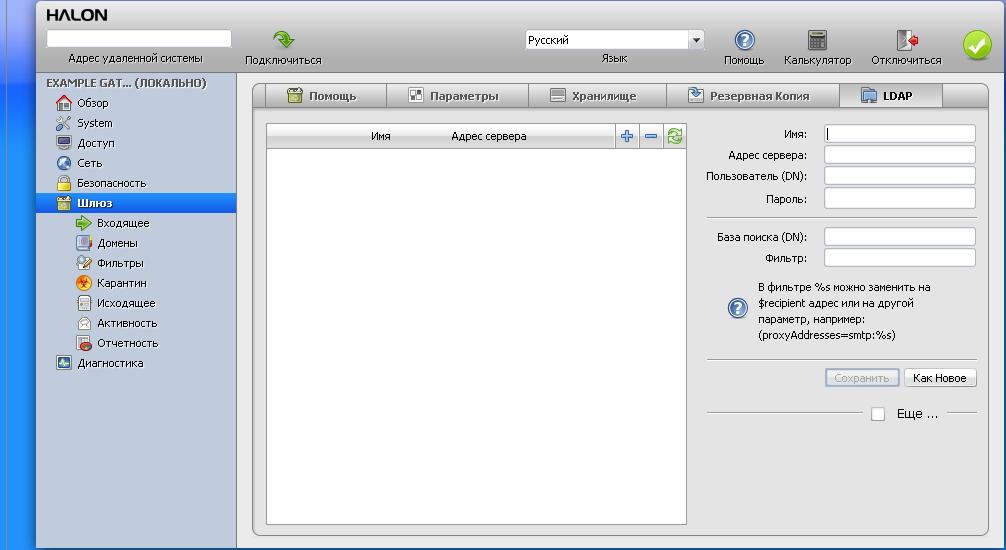Image resolution: width=1006 pixels, height=550 pixels.
Task: Click the Исходящее icon
Action: [83, 303]
